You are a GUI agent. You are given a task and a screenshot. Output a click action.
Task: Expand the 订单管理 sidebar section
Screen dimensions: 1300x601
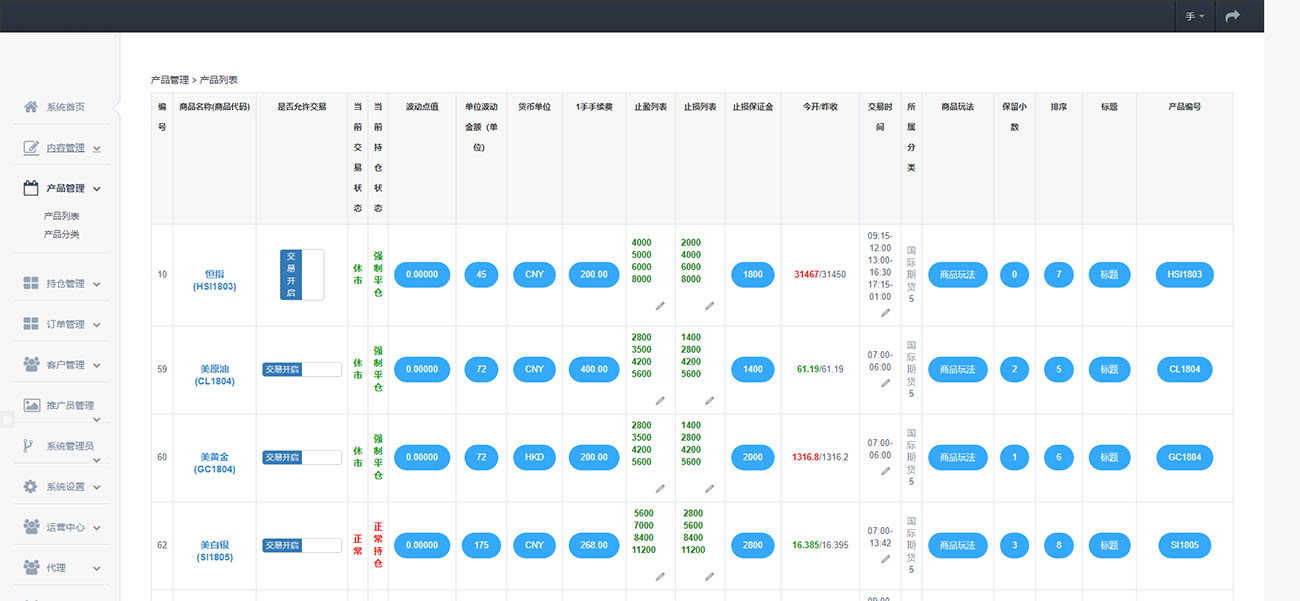click(62, 325)
